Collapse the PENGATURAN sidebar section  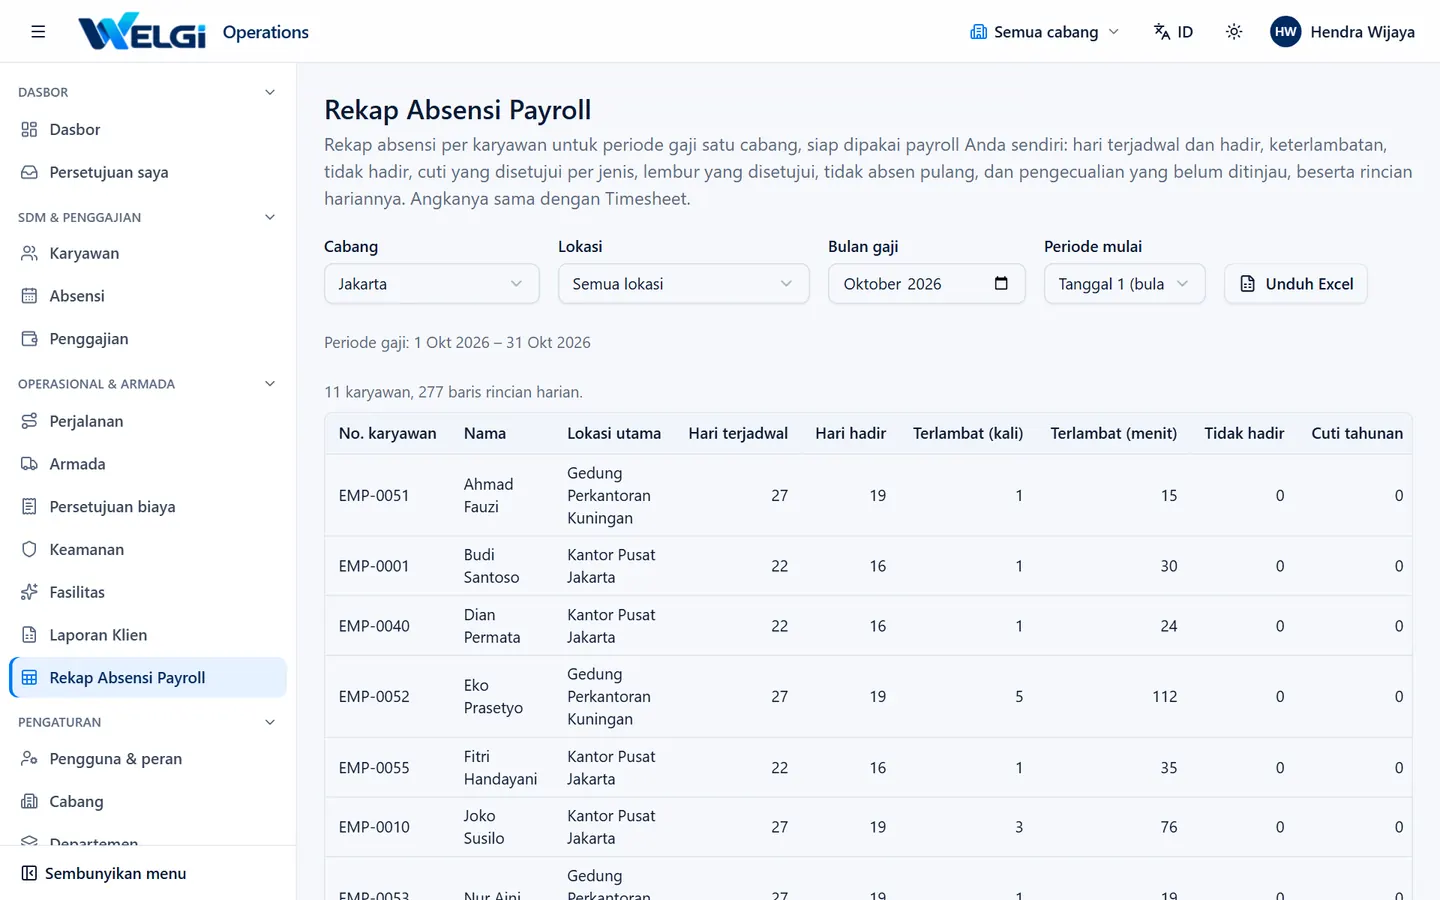(270, 722)
